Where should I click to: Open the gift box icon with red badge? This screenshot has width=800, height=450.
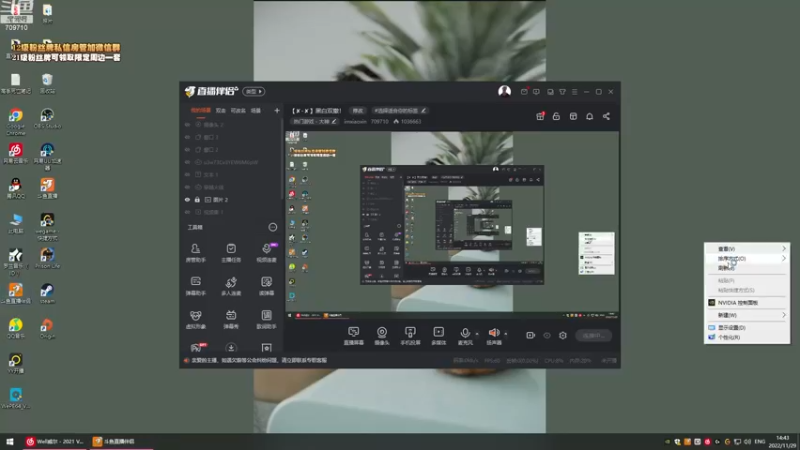pos(540,116)
